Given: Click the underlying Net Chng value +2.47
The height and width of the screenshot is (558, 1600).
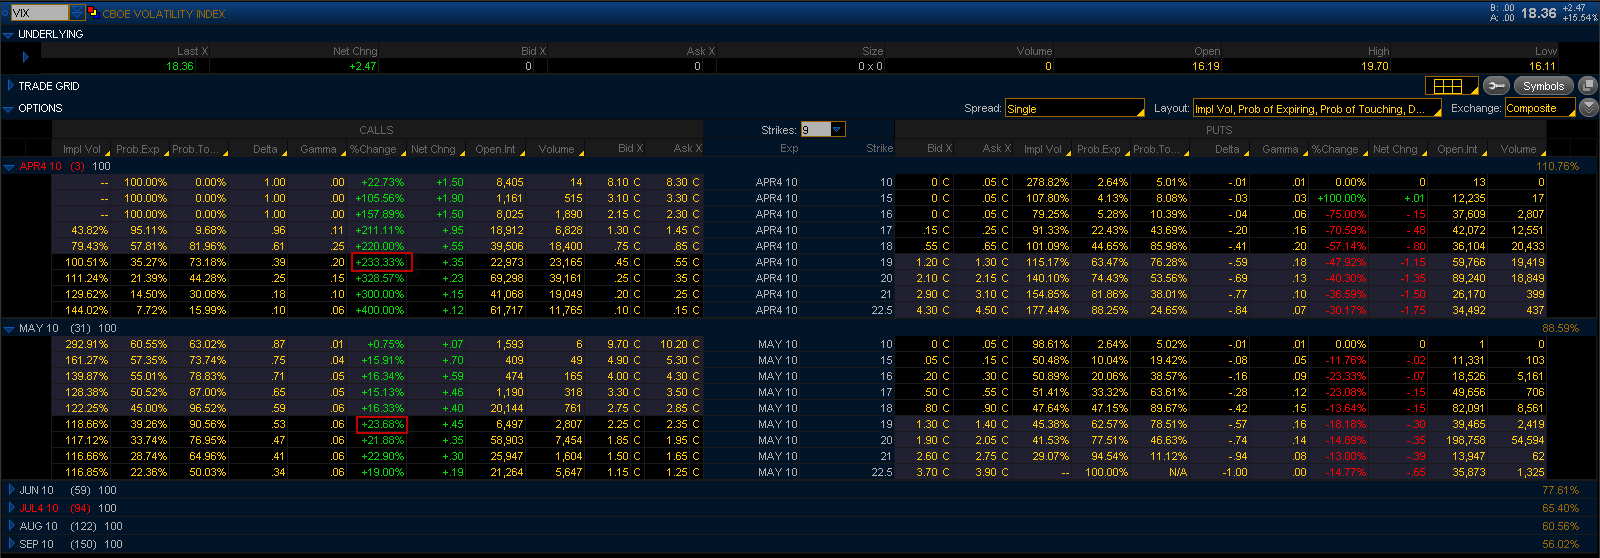Looking at the screenshot, I should click(x=362, y=66).
